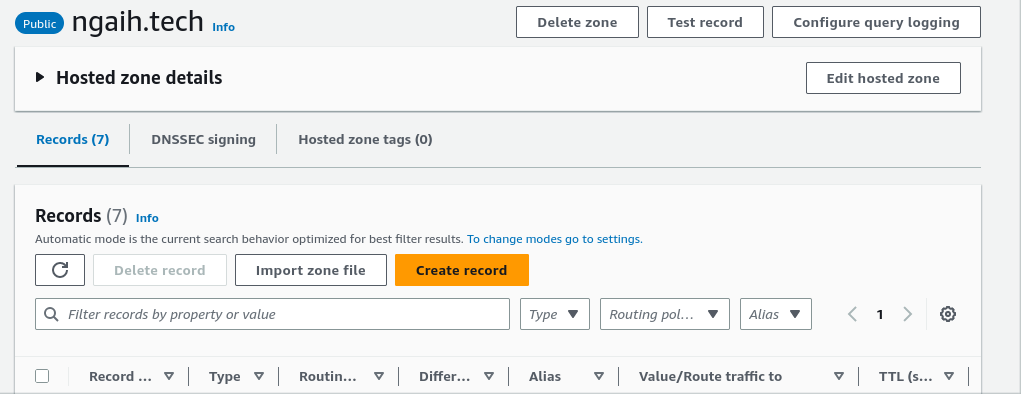Sort by Routing policy column arrow
1030x394 pixels.
[379, 376]
